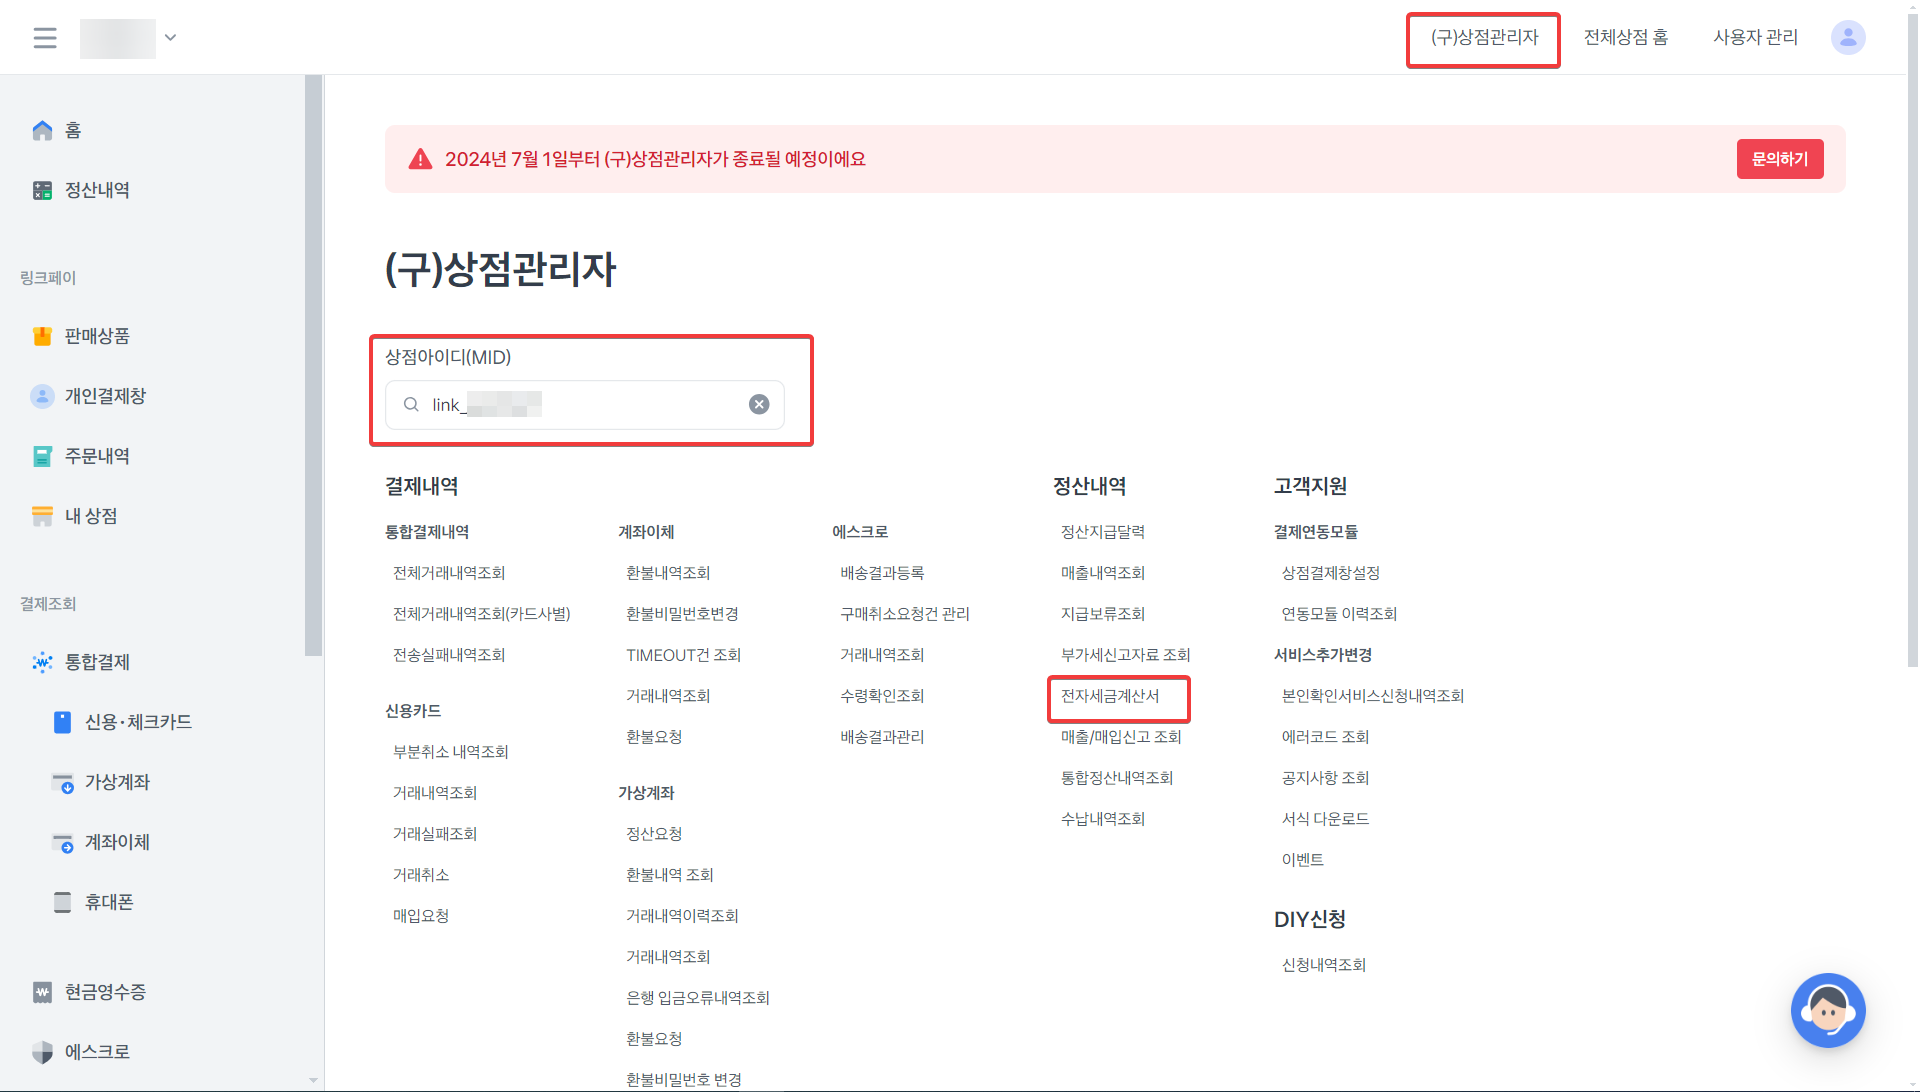Open the customer support chat bubble
This screenshot has width=1920, height=1092.
pos(1827,1010)
